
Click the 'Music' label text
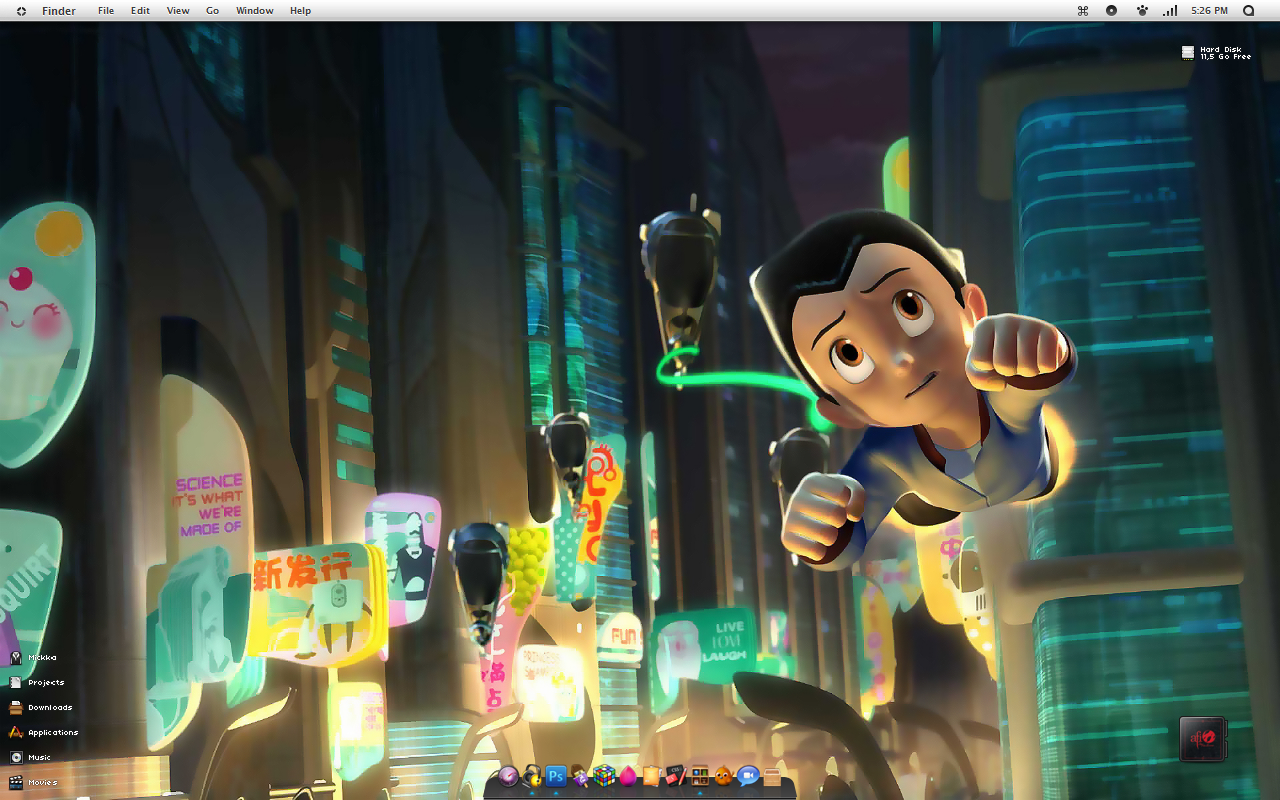point(39,758)
